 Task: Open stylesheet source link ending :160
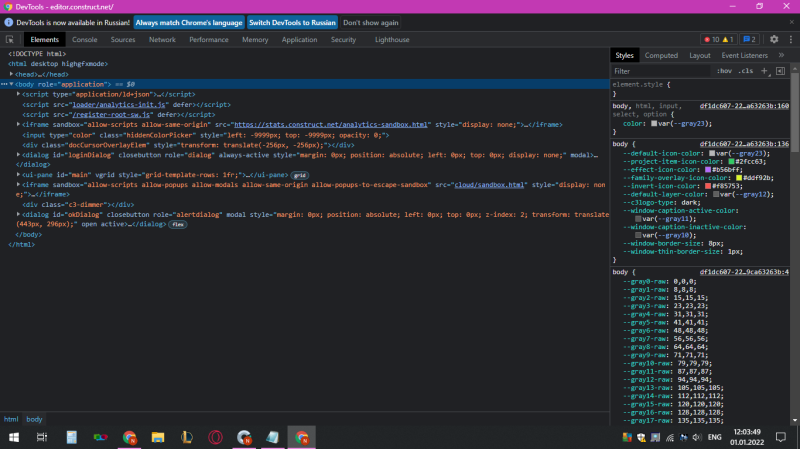(x=744, y=106)
